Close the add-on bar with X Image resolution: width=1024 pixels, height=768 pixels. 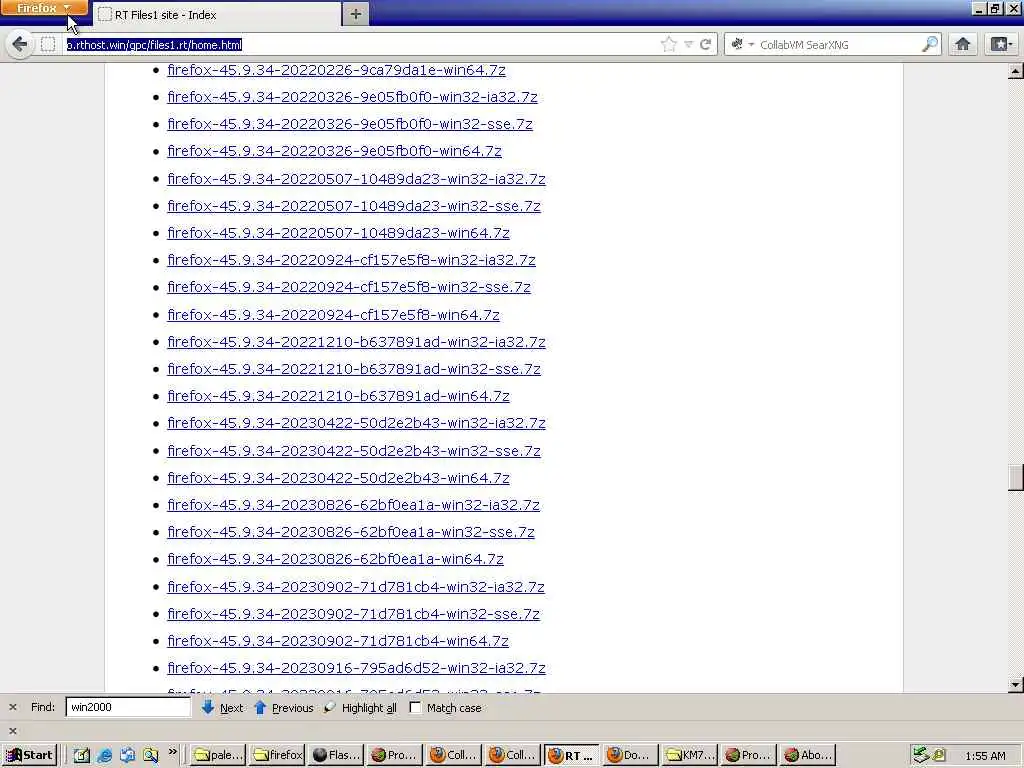[x=12, y=731]
